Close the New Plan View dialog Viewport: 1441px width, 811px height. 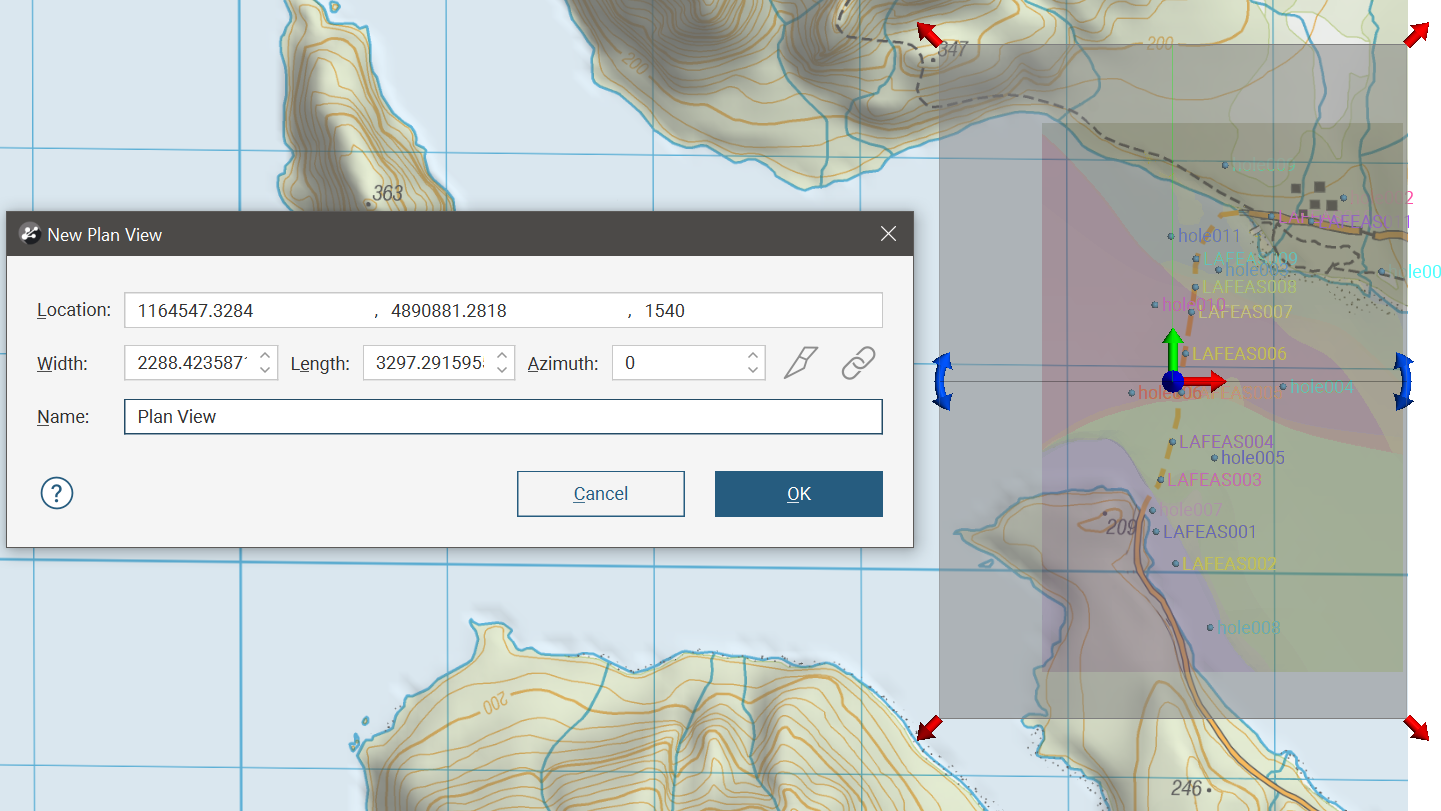pyautogui.click(x=887, y=234)
